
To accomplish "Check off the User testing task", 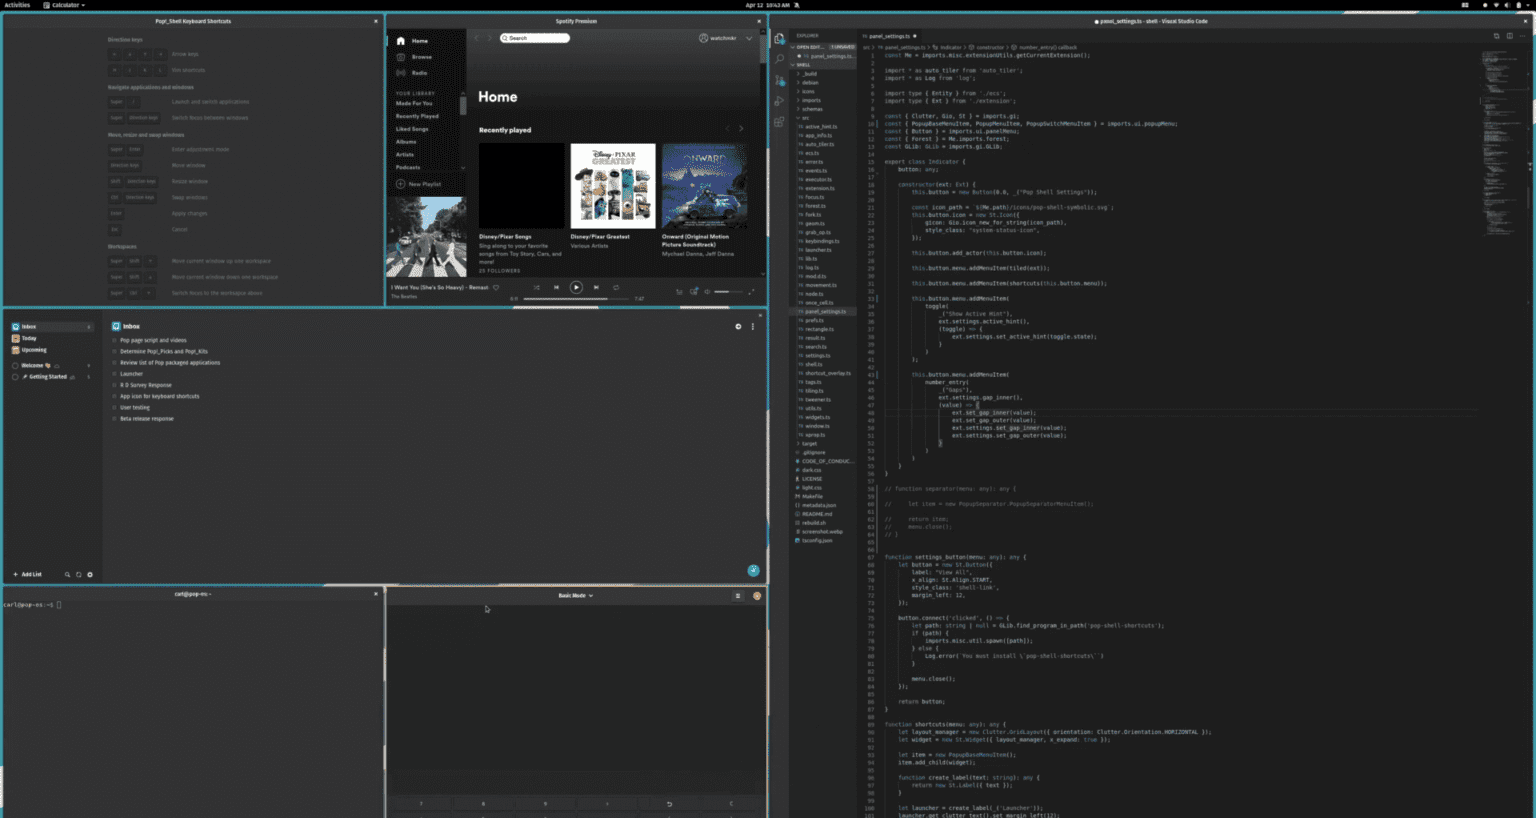I will pyautogui.click(x=116, y=407).
